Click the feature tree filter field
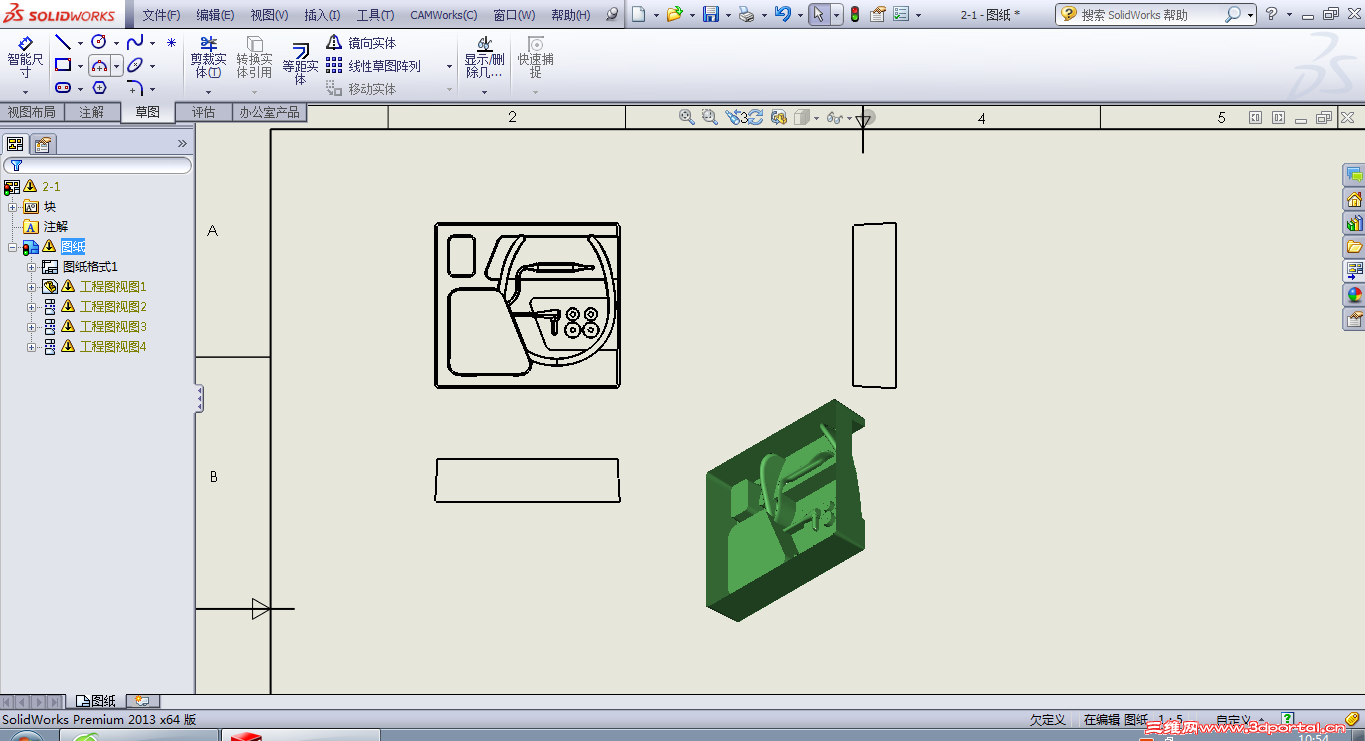Viewport: 1365px width, 741px height. (97, 165)
